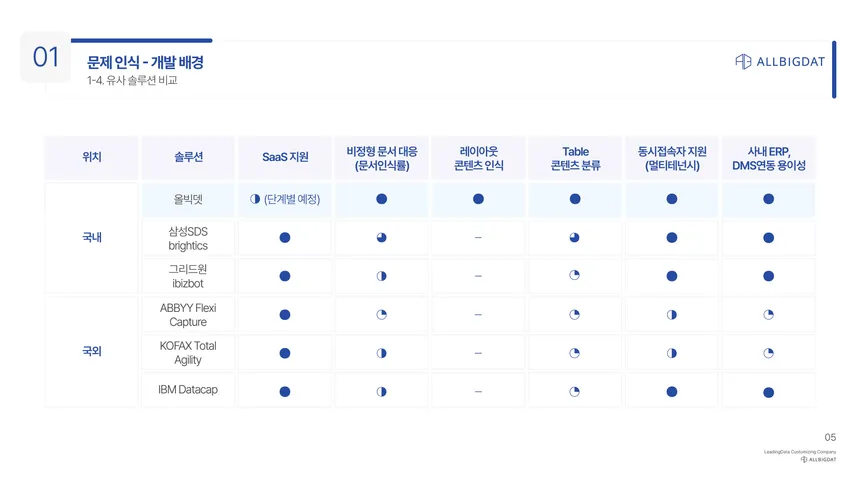Click 삼성SDS brightics SaaS 지원 full circle
The image size is (860, 484).
tap(285, 238)
